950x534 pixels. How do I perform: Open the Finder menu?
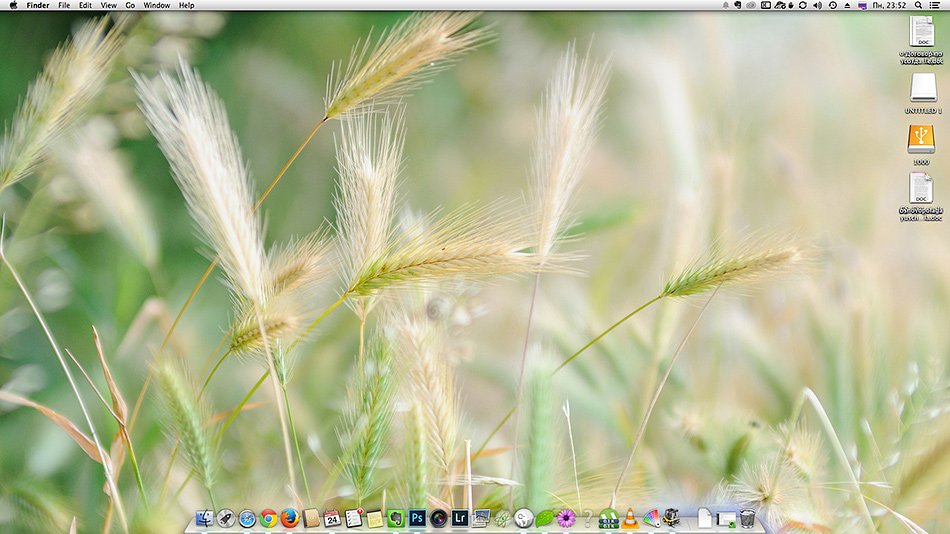(38, 5)
